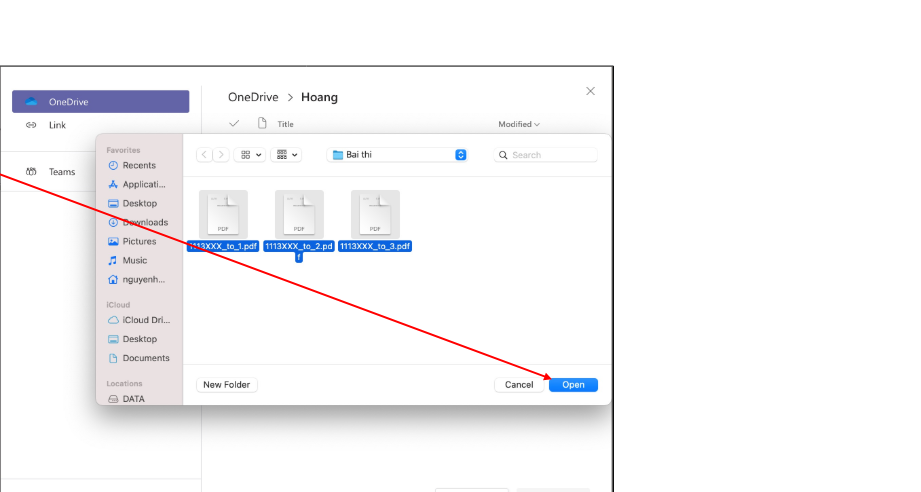Open Recents in Favorites

pyautogui.click(x=139, y=166)
